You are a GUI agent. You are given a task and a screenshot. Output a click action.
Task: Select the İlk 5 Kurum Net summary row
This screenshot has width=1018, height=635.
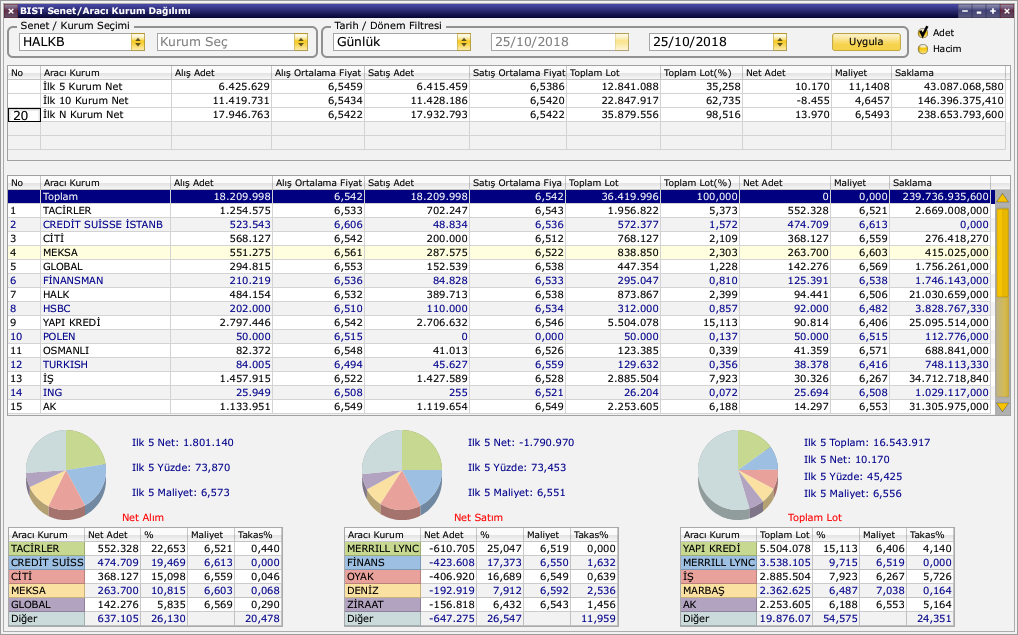tap(506, 86)
